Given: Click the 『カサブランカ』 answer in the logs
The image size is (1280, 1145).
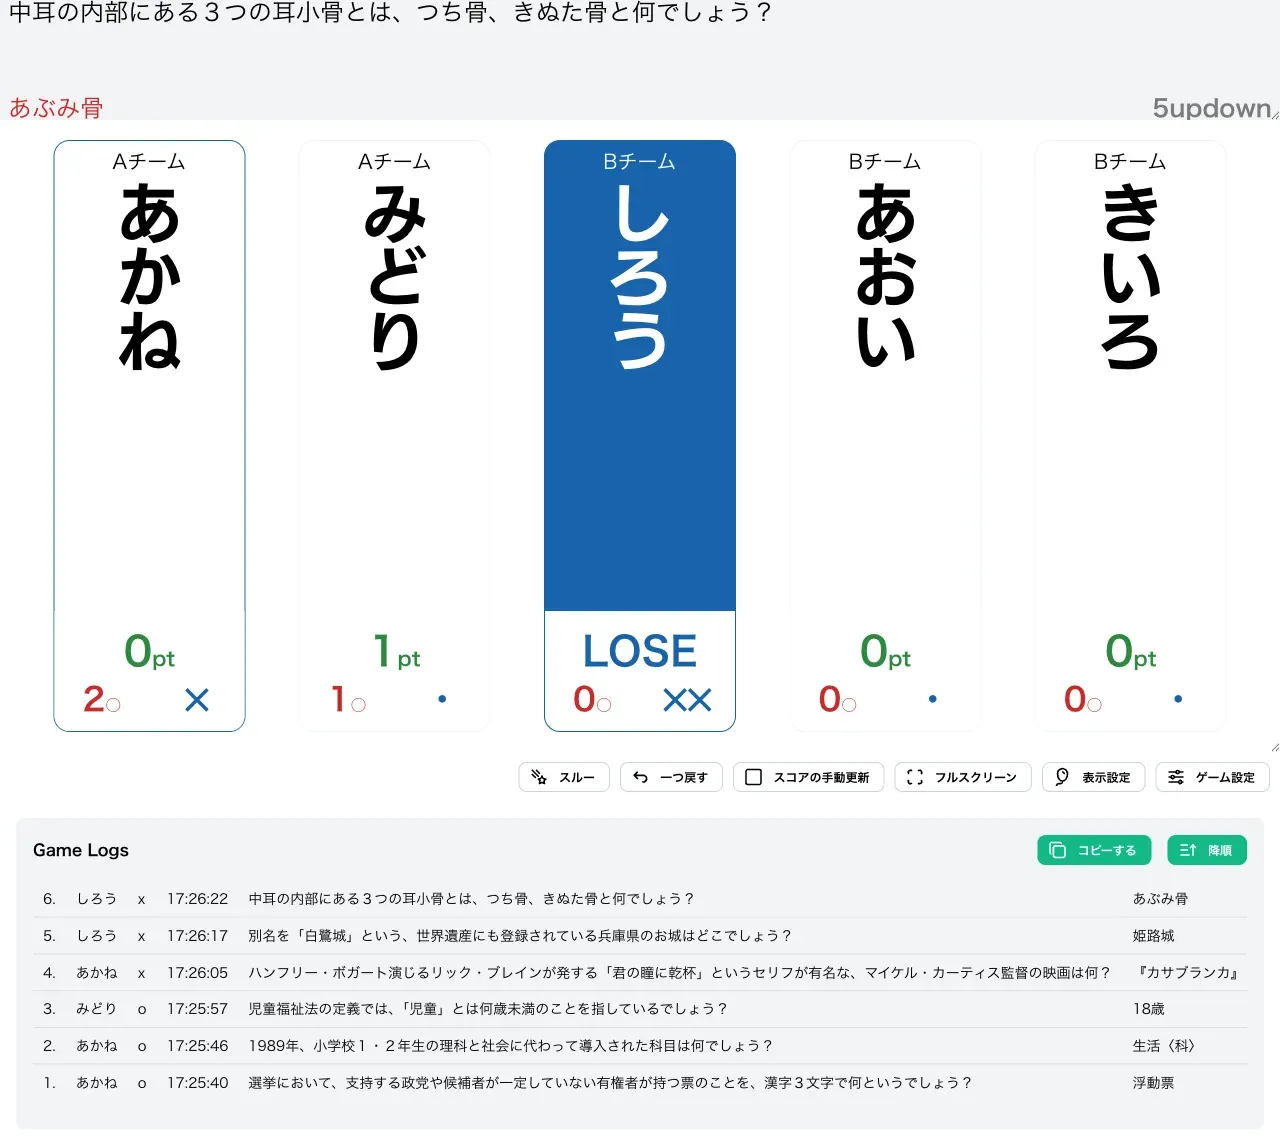Looking at the screenshot, I should (x=1188, y=972).
